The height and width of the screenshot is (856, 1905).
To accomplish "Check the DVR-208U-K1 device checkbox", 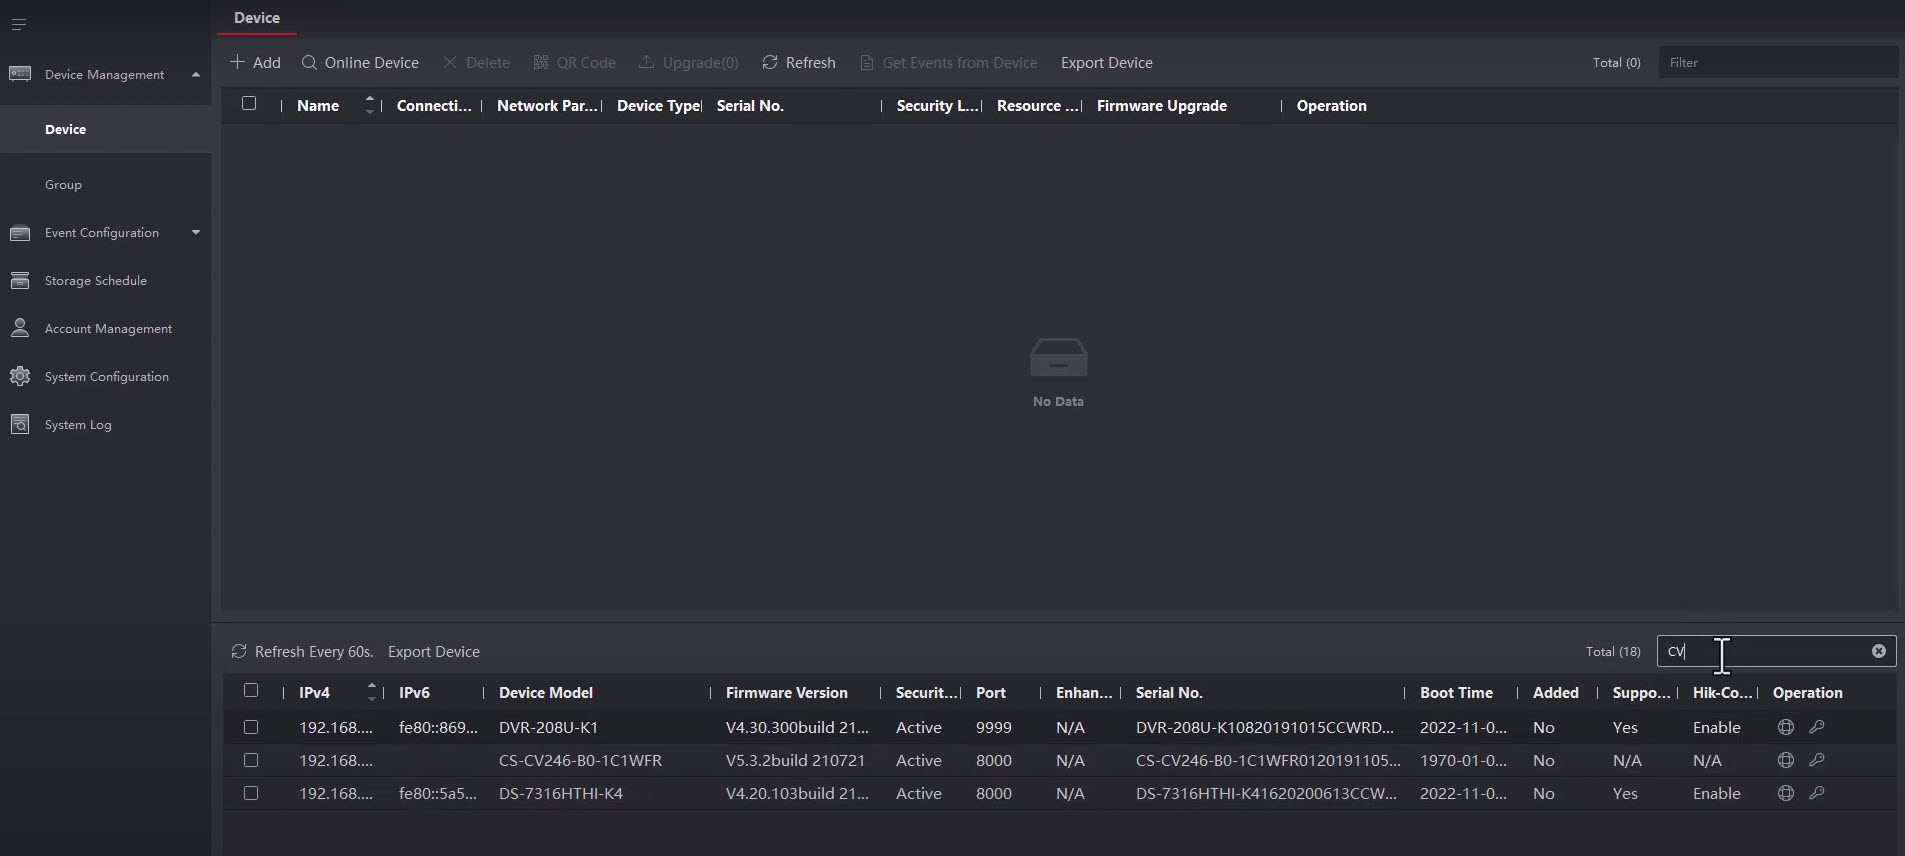I will (251, 727).
